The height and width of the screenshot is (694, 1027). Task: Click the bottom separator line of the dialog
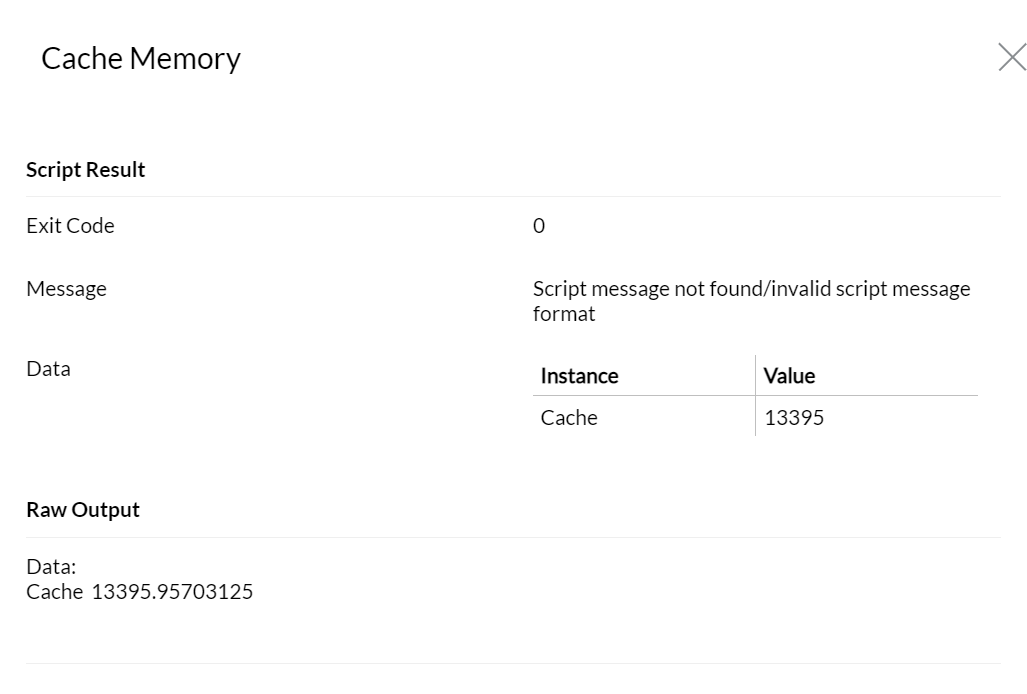[x=512, y=663]
